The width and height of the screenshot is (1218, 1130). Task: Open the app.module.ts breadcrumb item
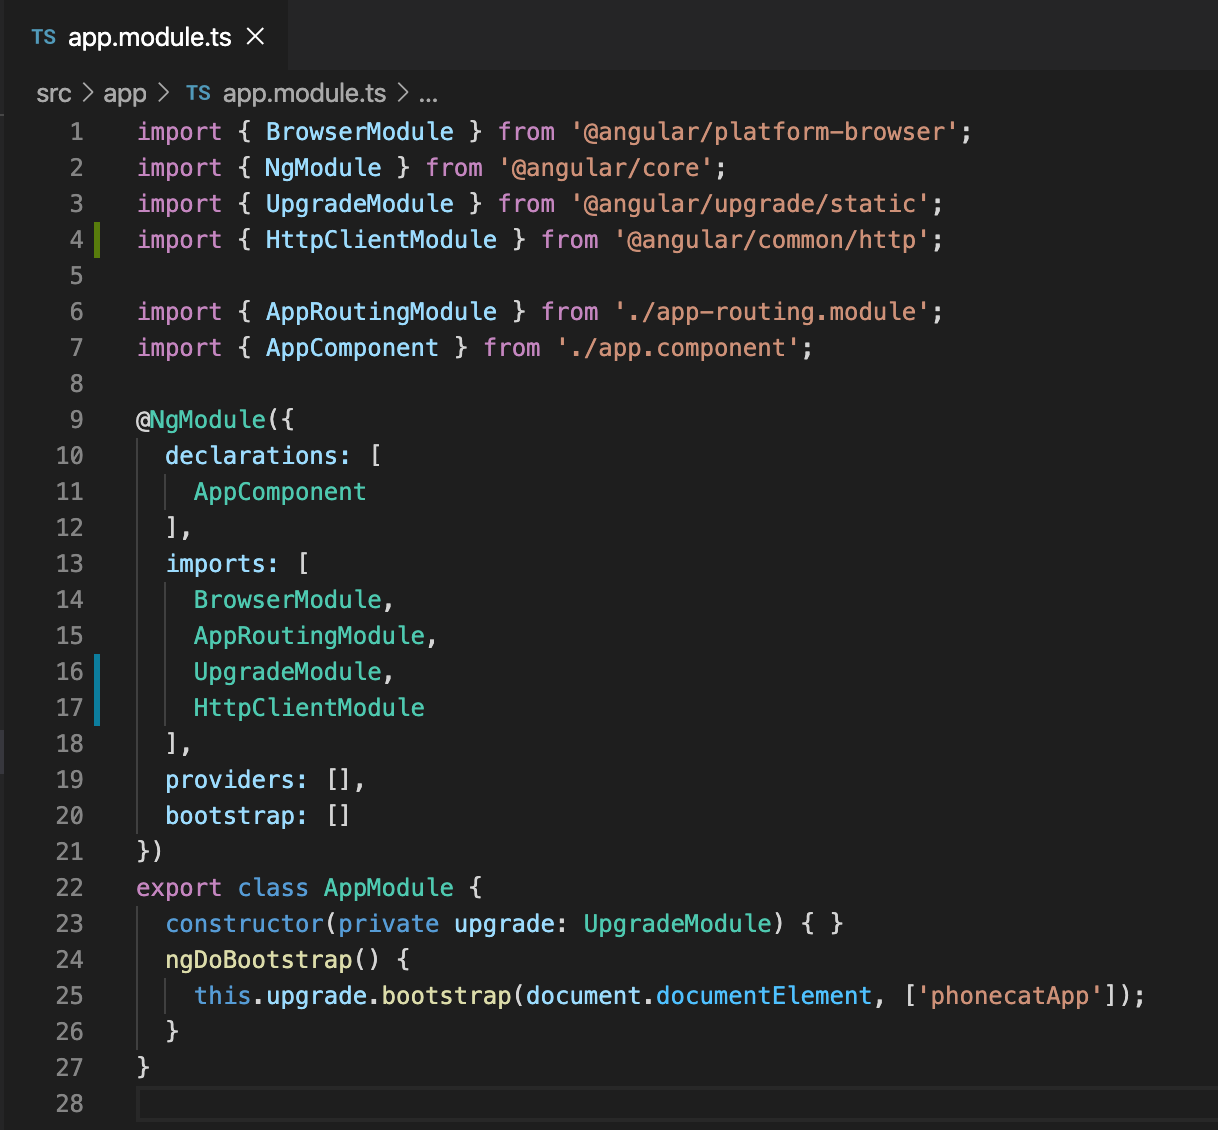(304, 94)
